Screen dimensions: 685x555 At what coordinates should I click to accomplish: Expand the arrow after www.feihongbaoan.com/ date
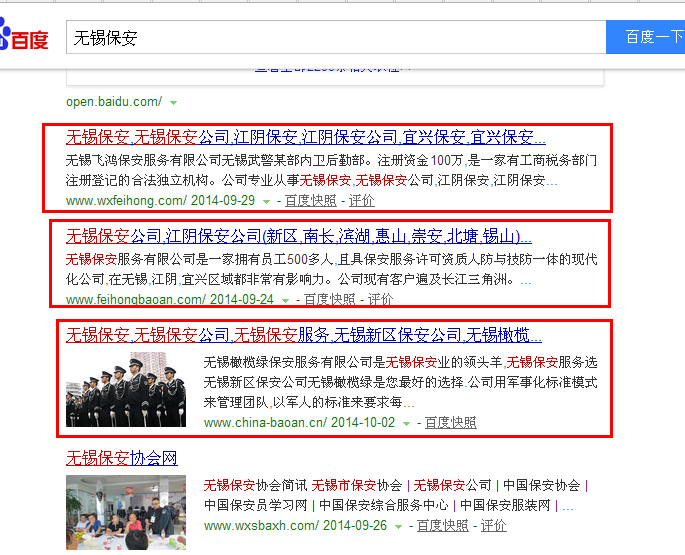pos(285,300)
